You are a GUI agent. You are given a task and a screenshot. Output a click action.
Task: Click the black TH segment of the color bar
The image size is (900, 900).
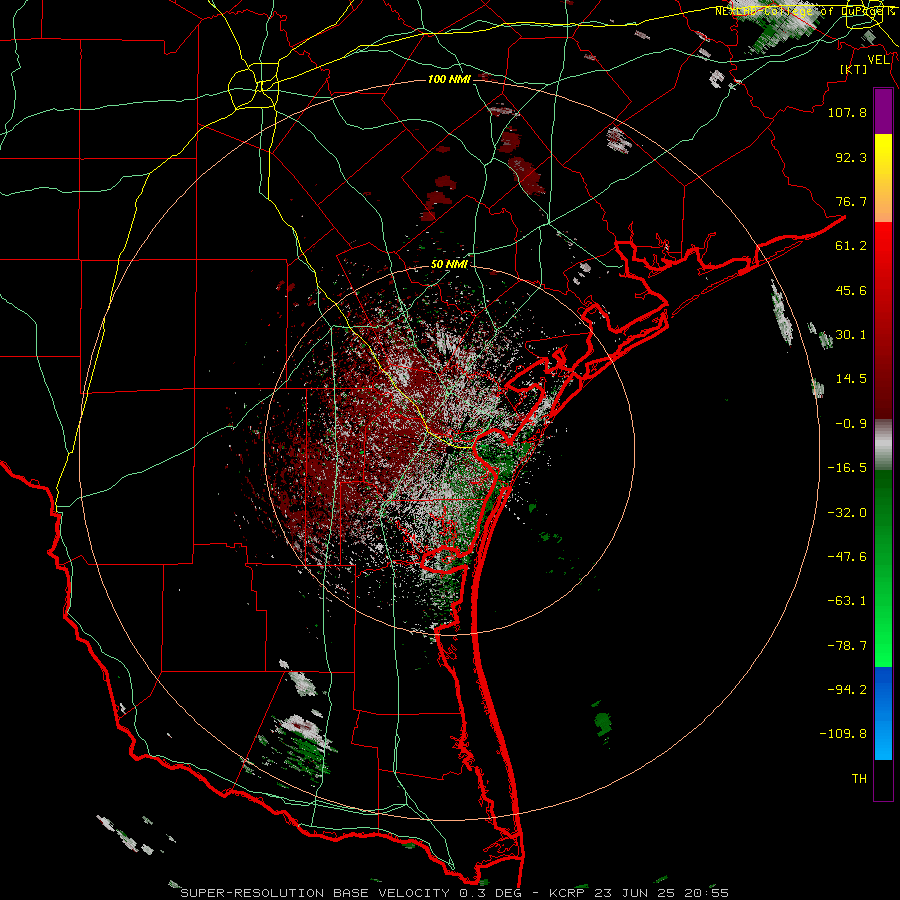click(x=883, y=779)
